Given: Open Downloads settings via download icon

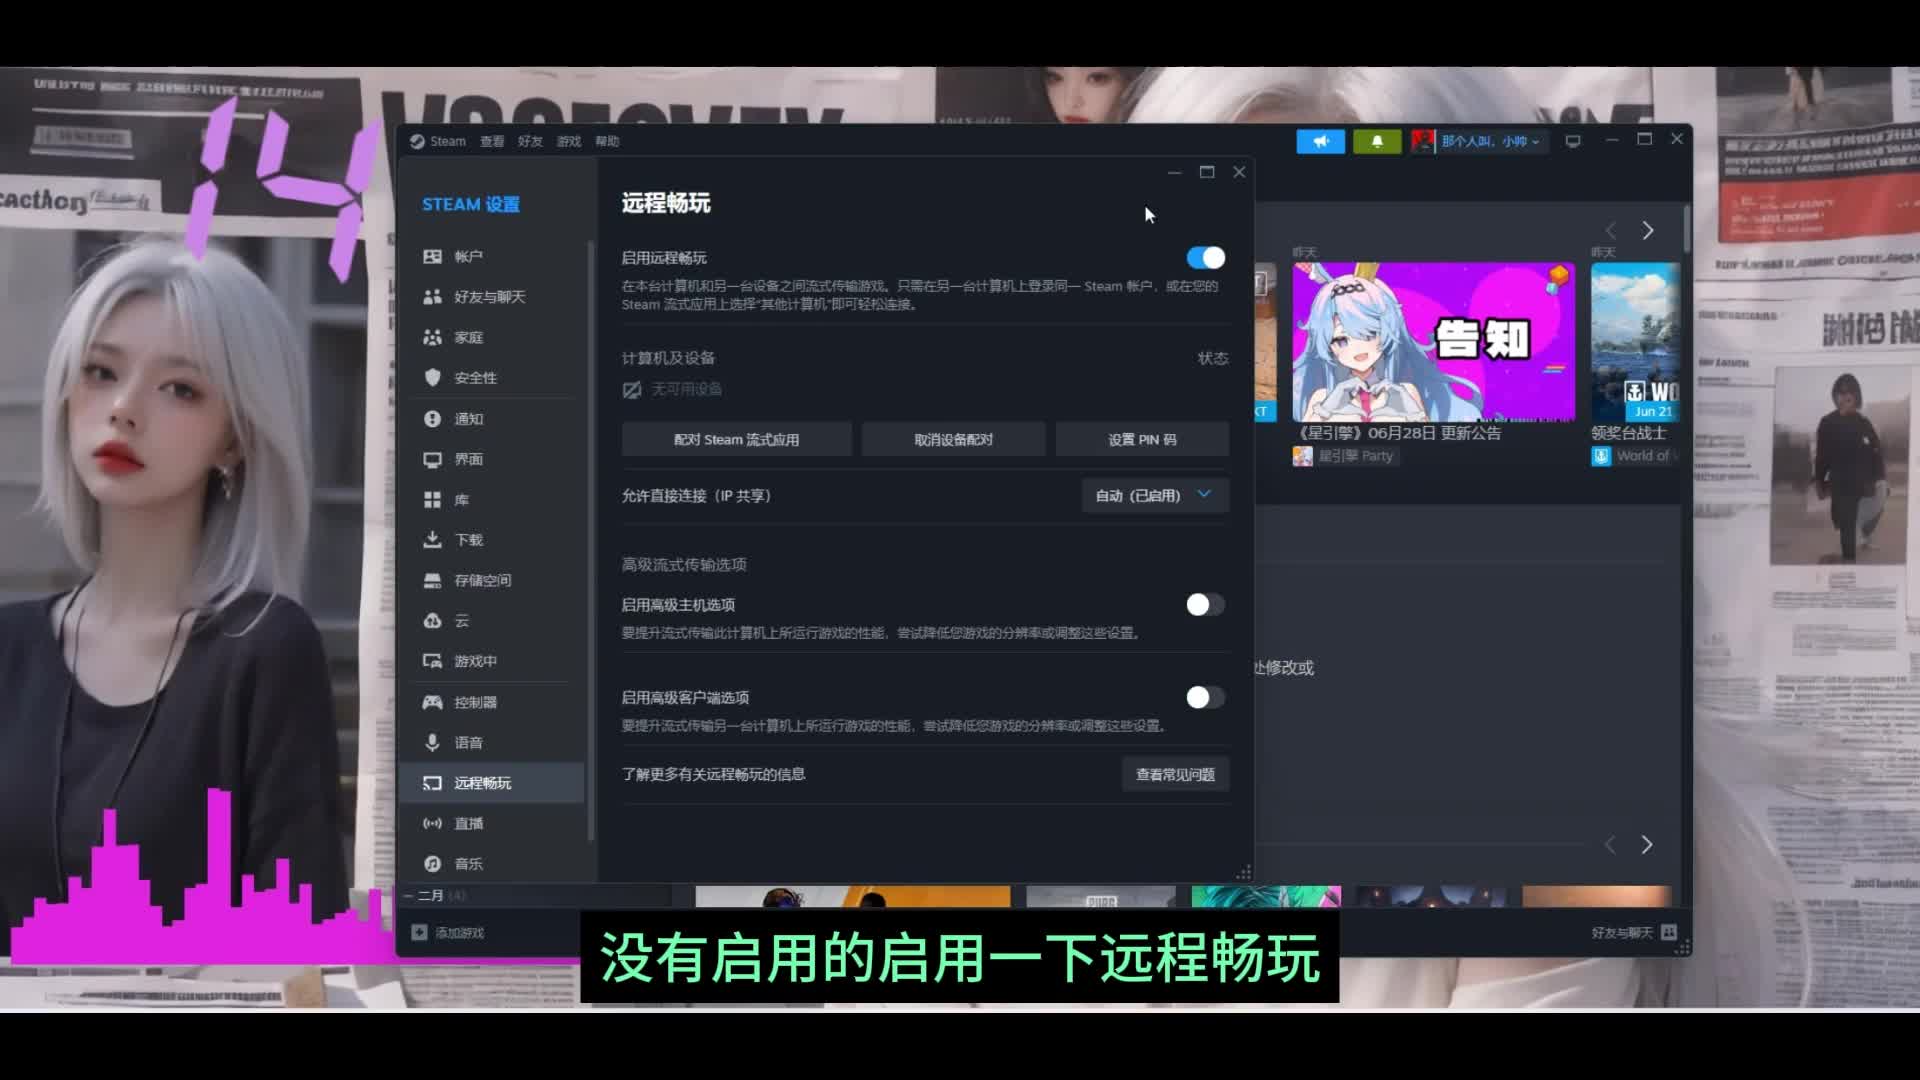Looking at the screenshot, I should [432, 540].
